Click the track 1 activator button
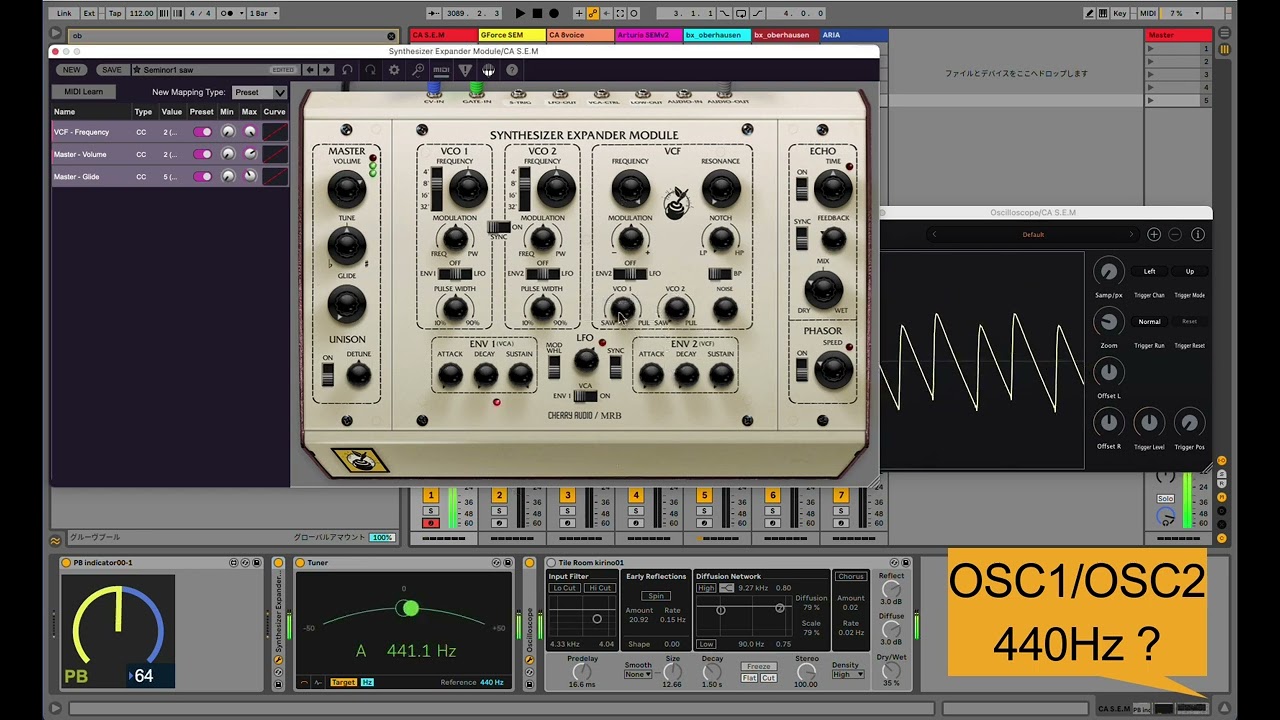 click(431, 495)
